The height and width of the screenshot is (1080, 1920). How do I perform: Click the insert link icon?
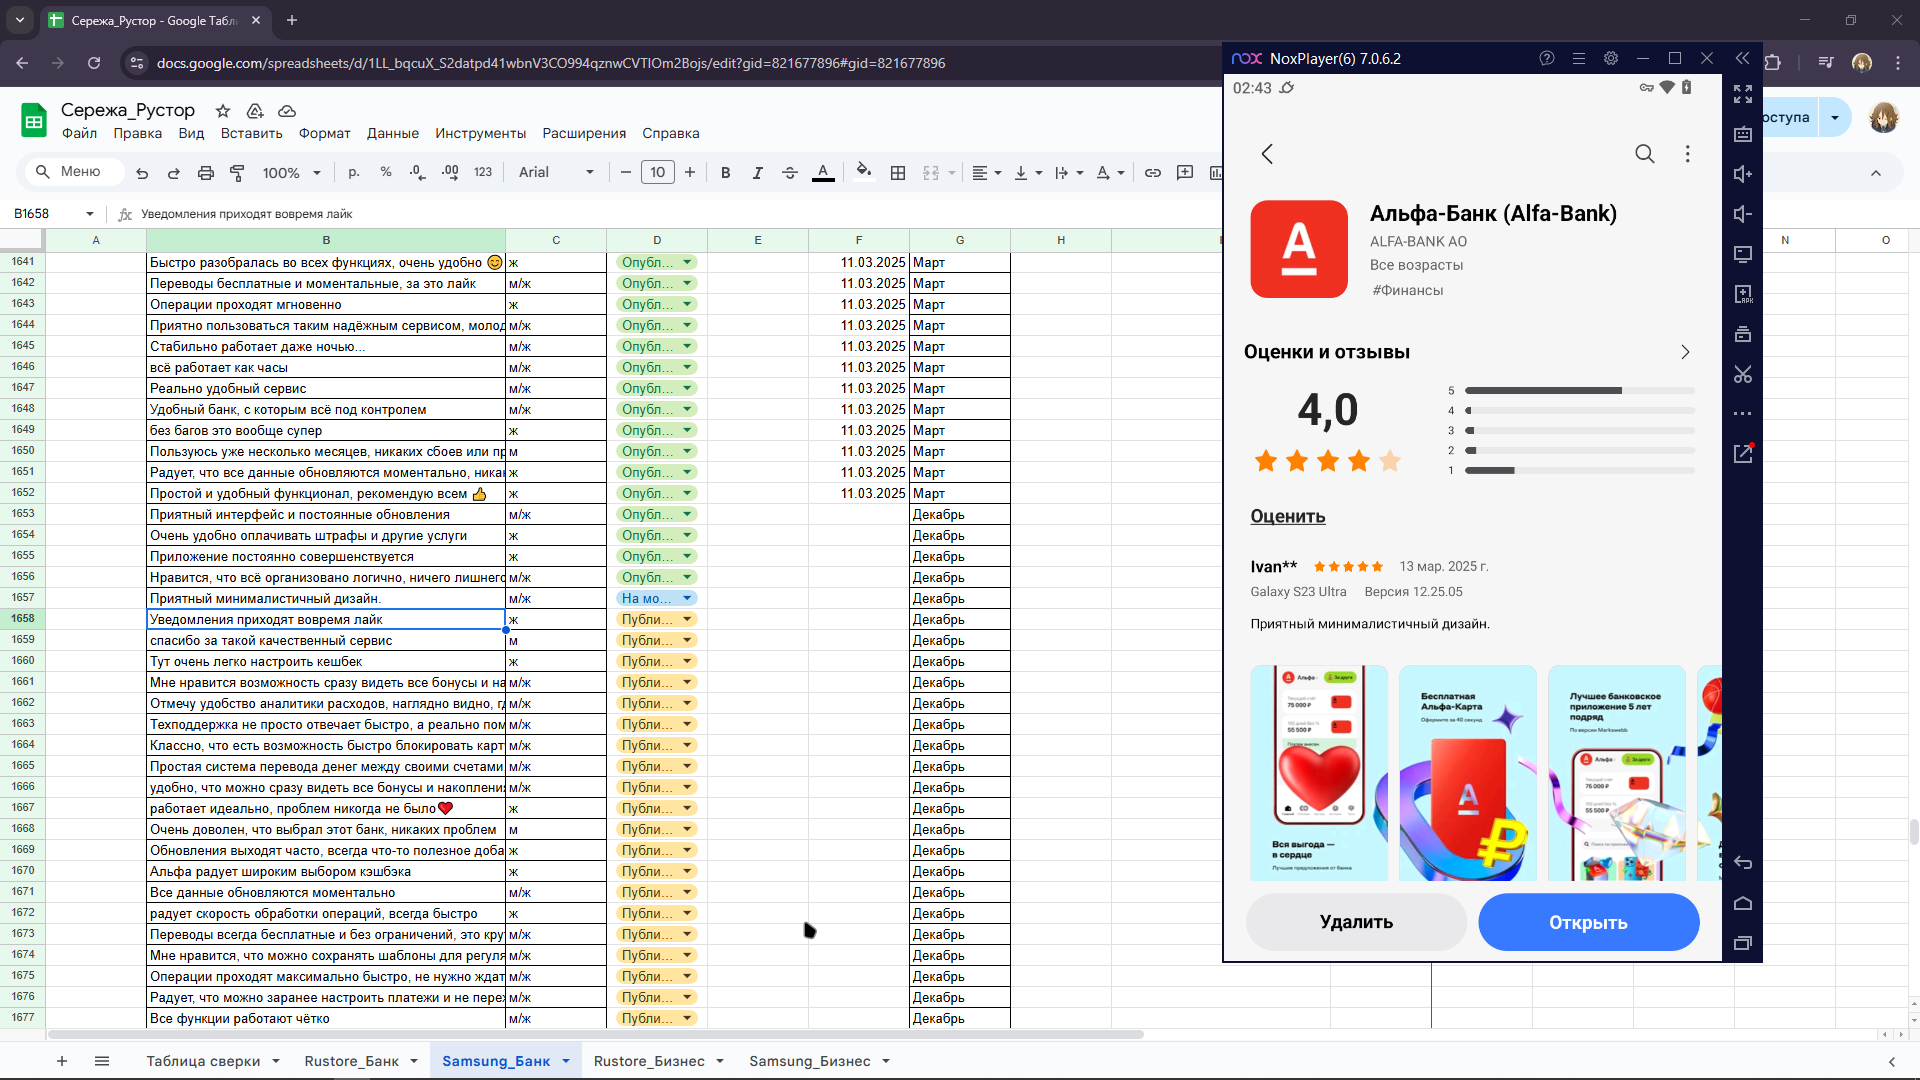(1153, 173)
